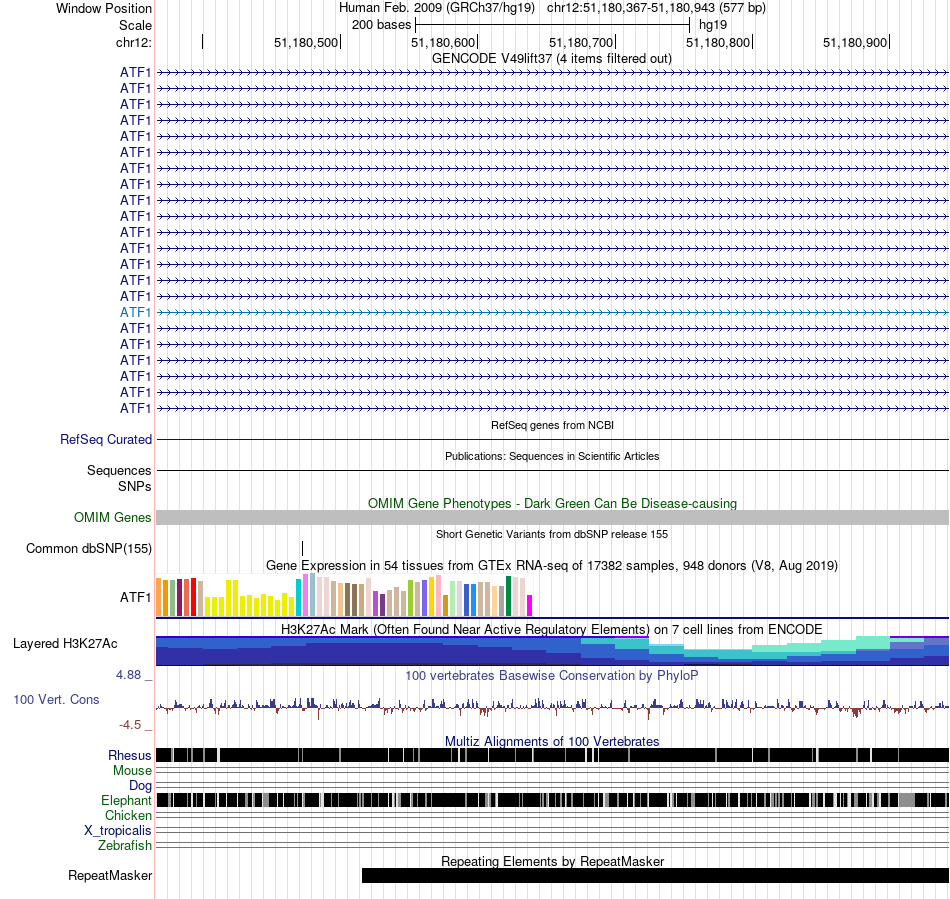Image resolution: width=950 pixels, height=899 pixels.
Task: Click the dbSNP variant tick mark
Action: 302,548
